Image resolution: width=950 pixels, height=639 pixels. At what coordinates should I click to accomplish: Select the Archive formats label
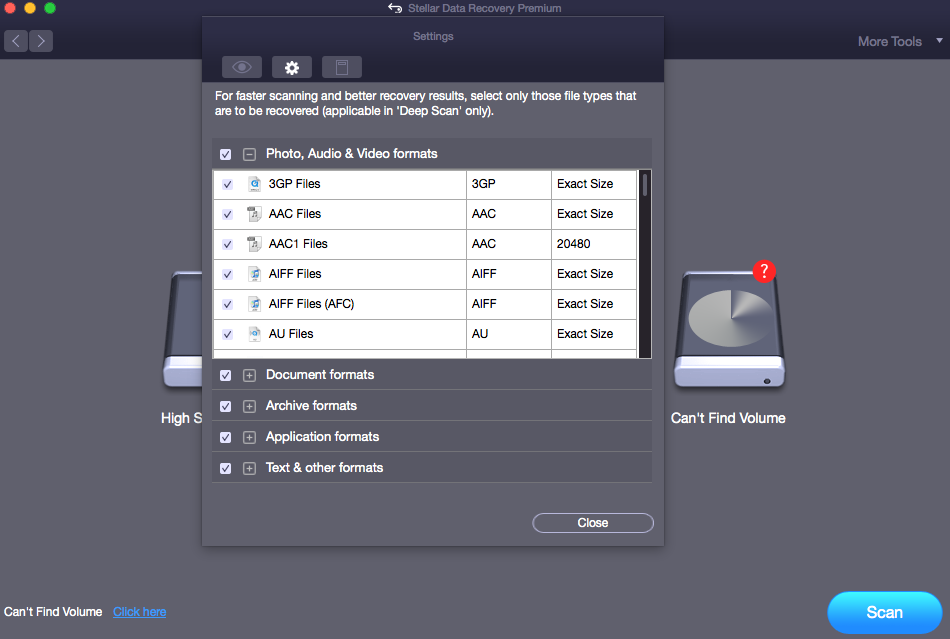[311, 405]
